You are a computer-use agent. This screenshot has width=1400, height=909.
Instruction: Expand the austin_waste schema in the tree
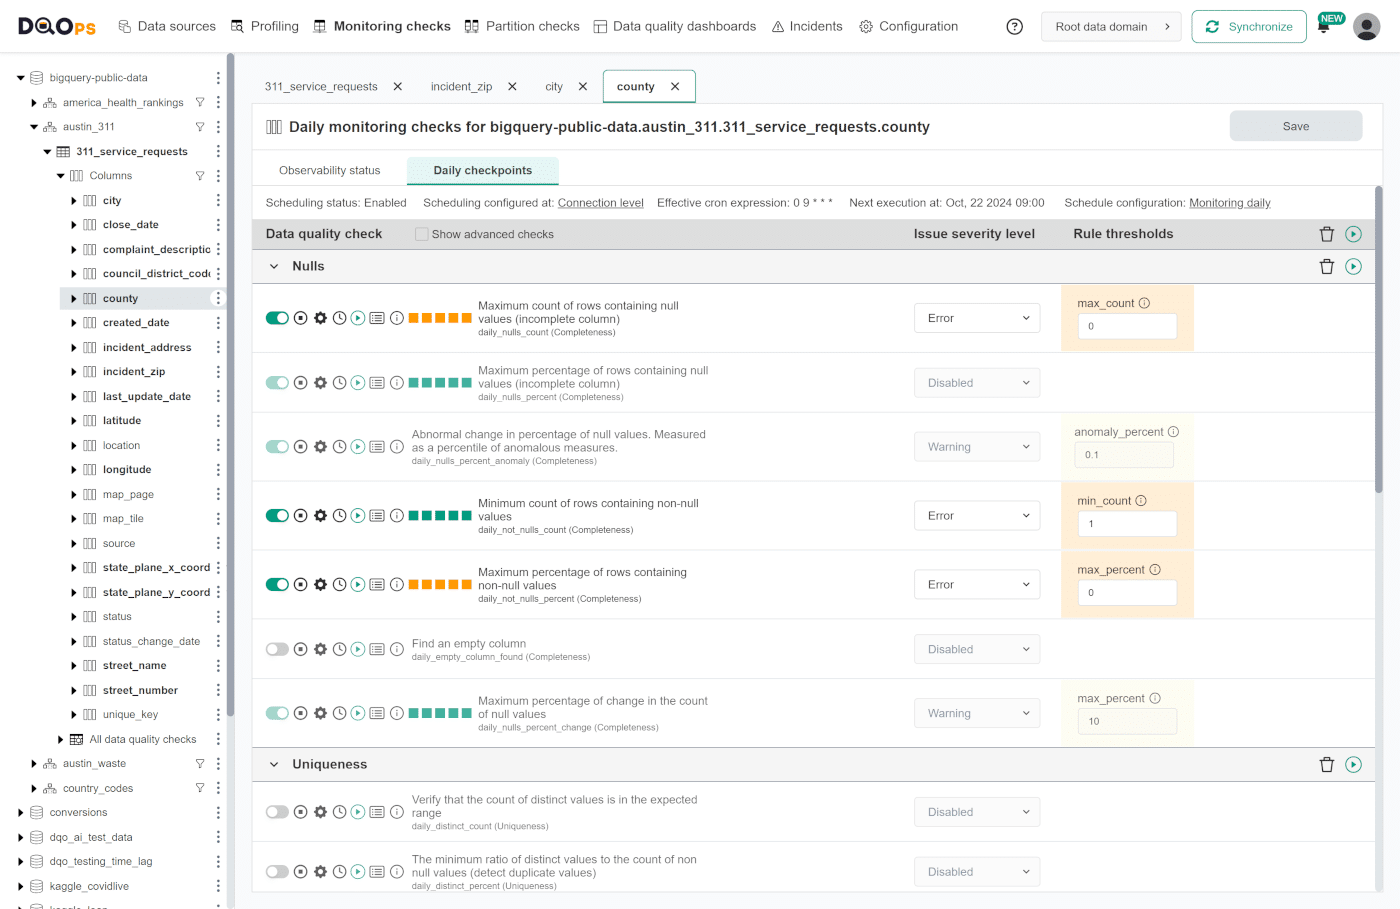pos(33,763)
